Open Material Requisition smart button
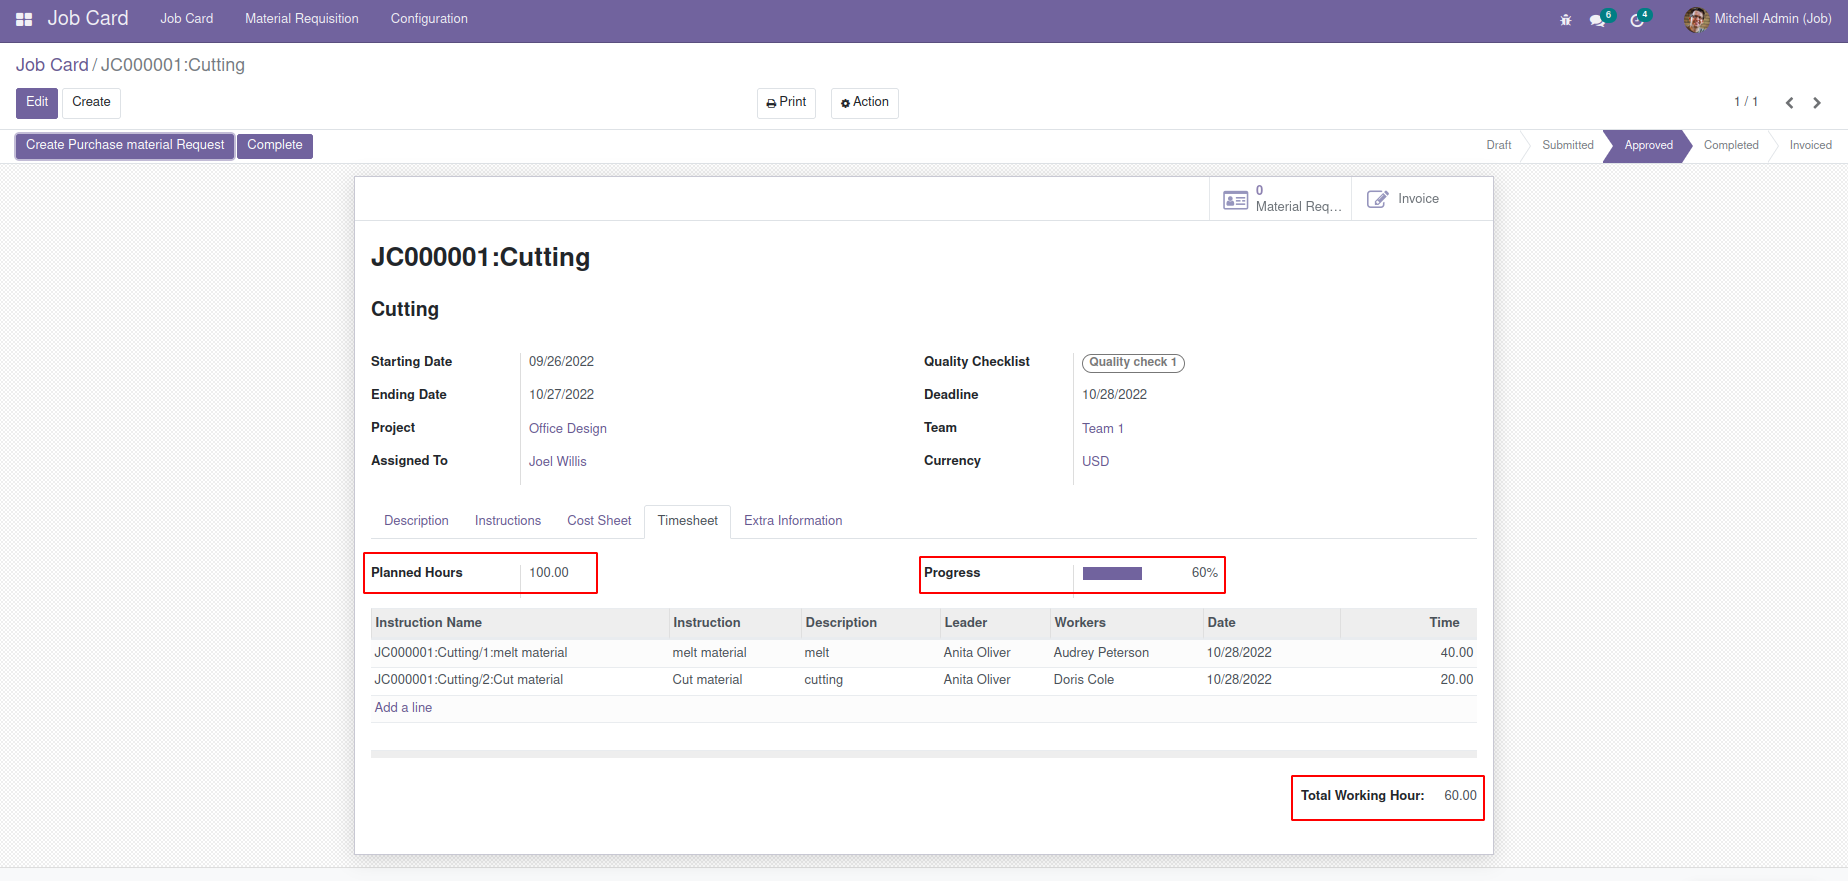The image size is (1848, 881). pos(1281,199)
